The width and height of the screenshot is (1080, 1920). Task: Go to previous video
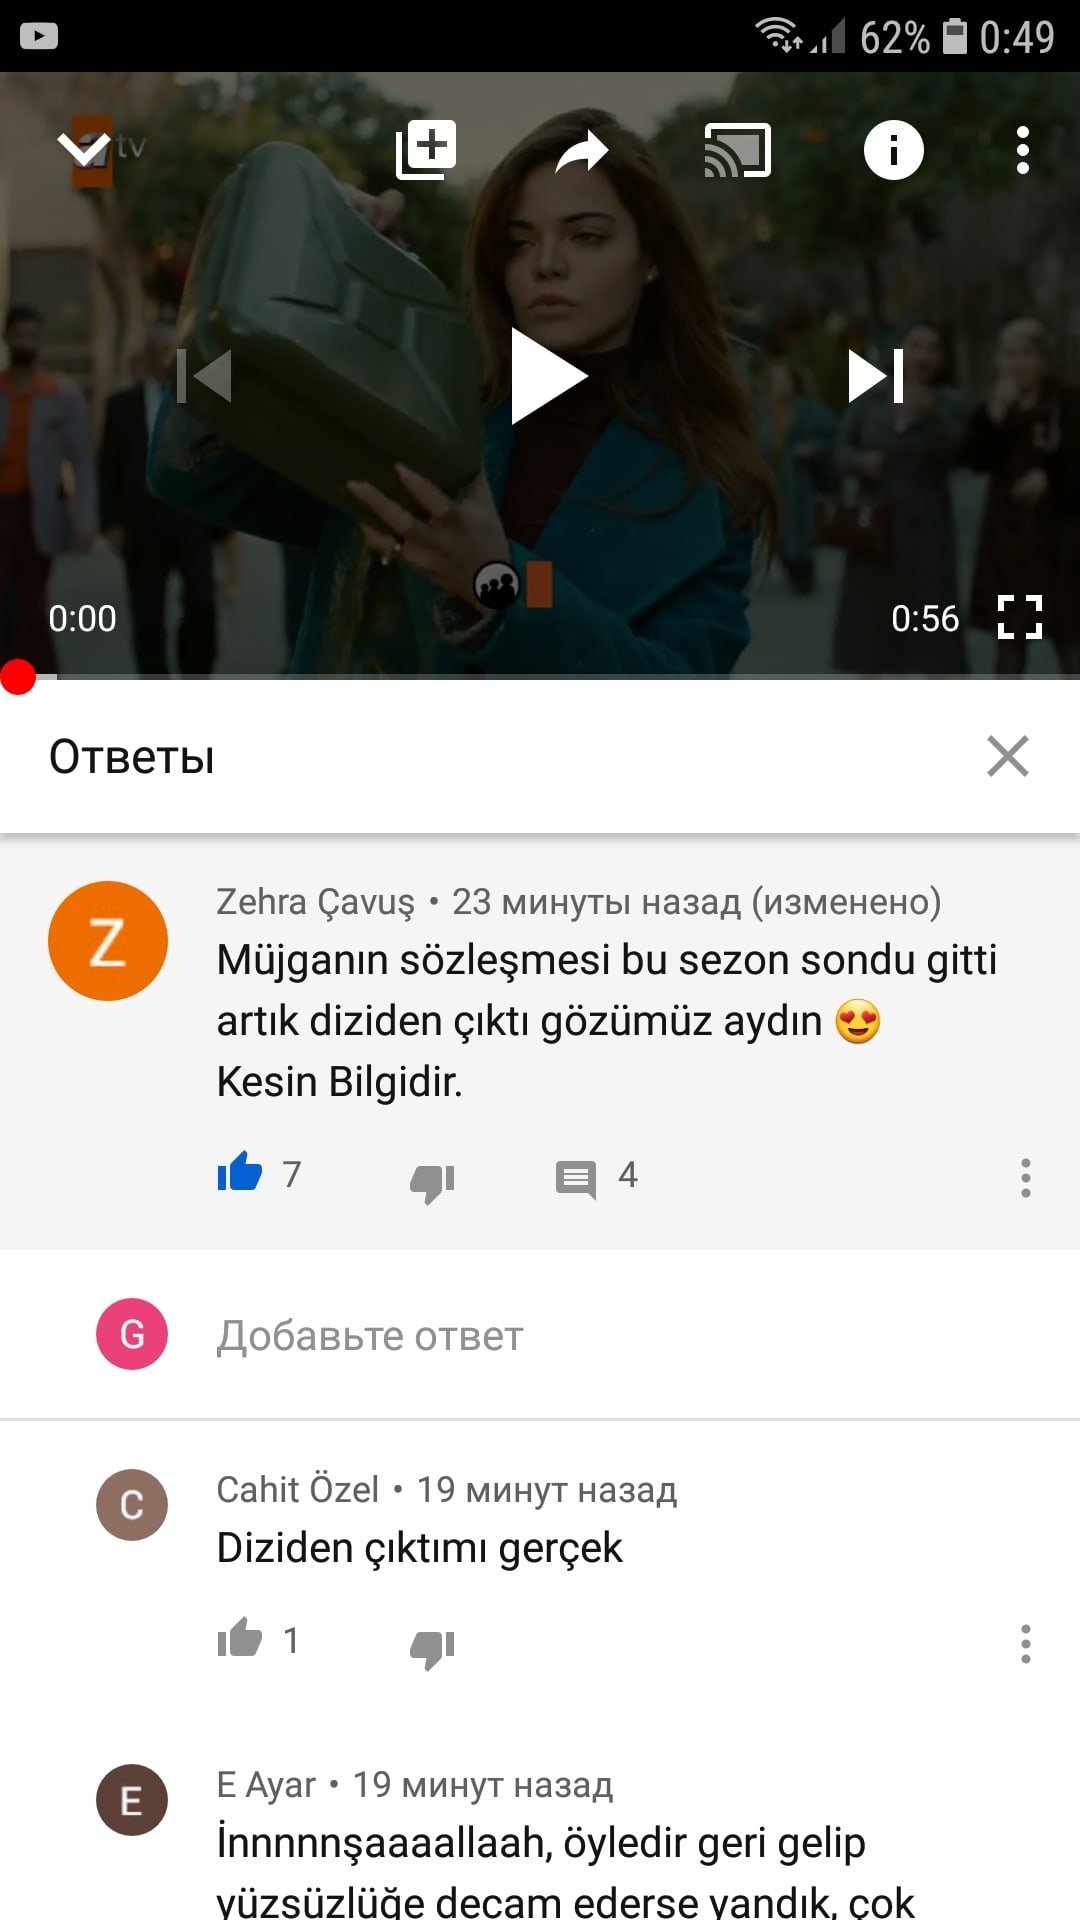204,376
